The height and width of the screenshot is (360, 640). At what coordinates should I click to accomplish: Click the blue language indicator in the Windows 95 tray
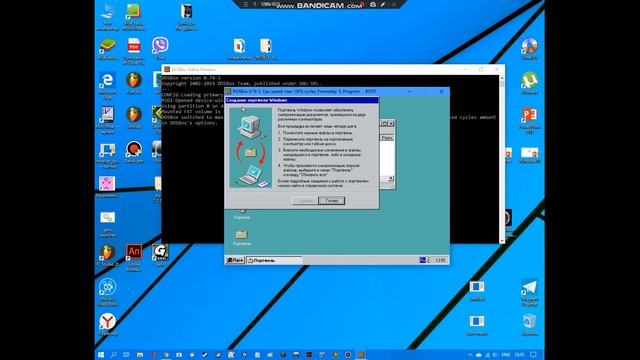422,260
